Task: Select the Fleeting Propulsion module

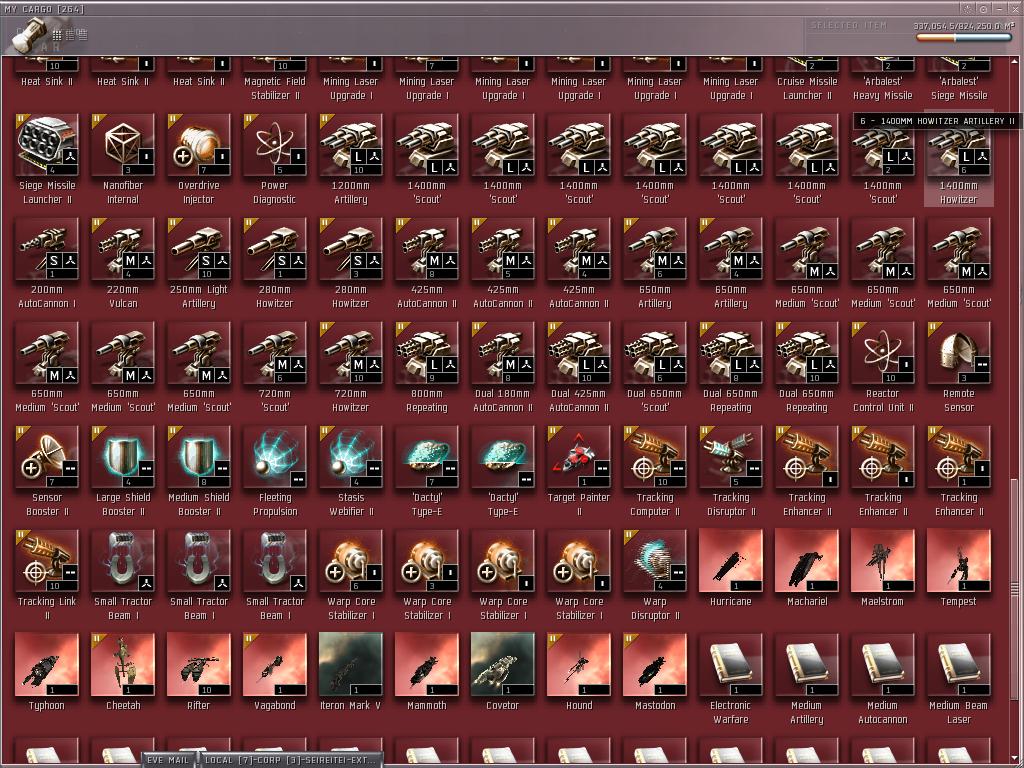Action: (x=275, y=471)
